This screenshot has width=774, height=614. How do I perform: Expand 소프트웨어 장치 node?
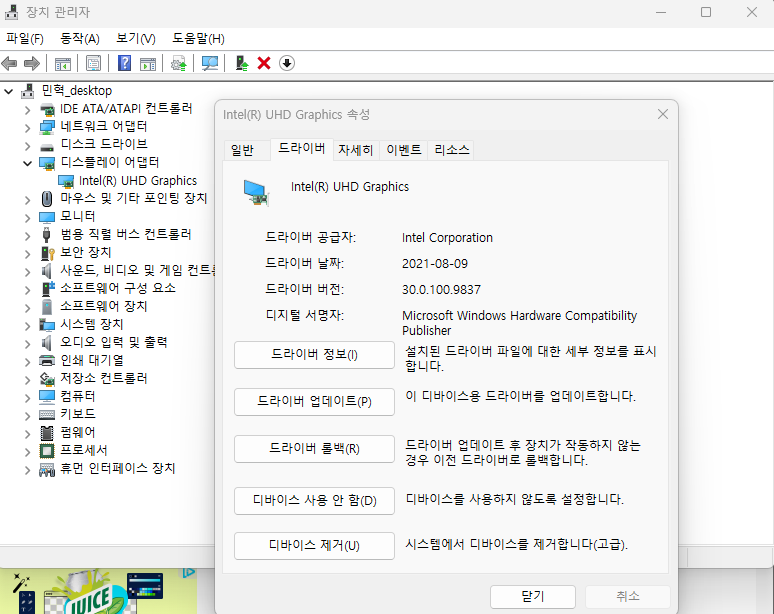(28, 307)
